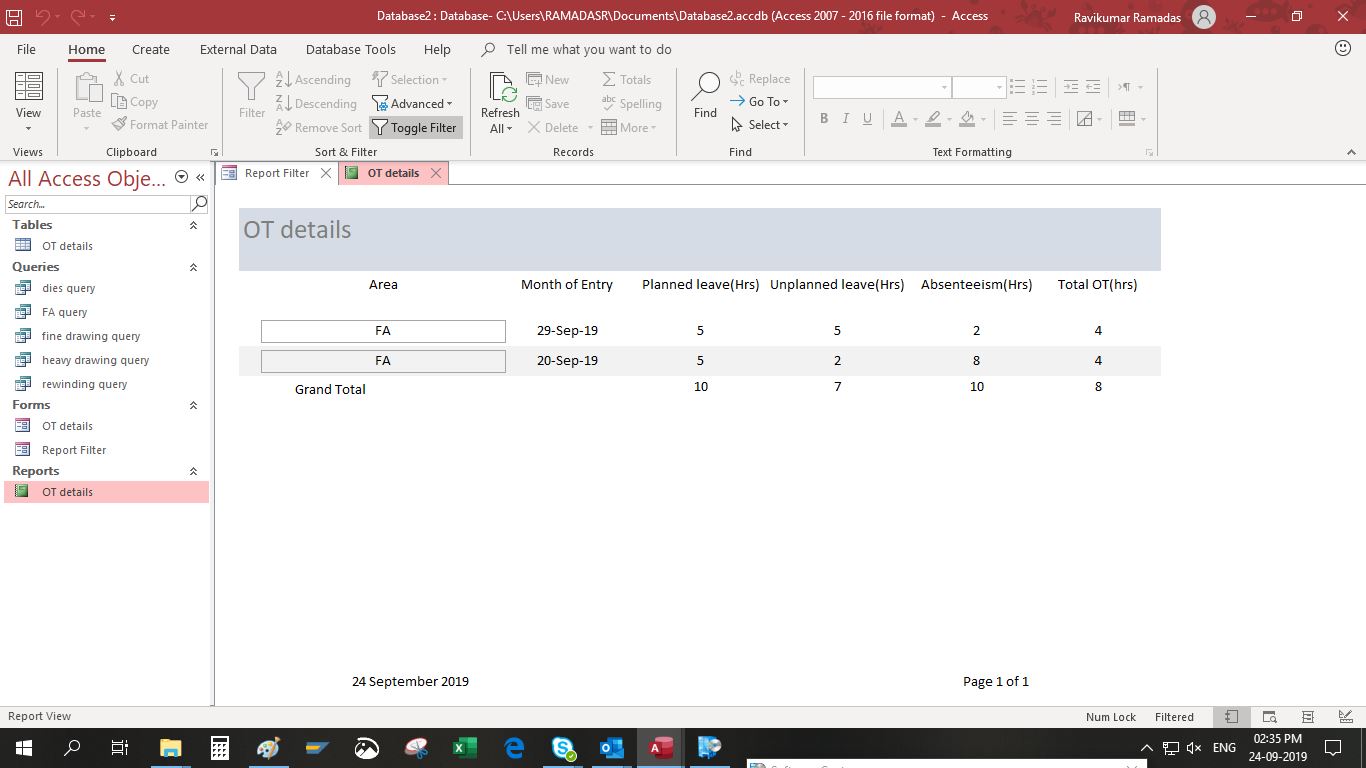The height and width of the screenshot is (768, 1366).
Task: Open the heavy drawing query
Action: [x=95, y=360]
